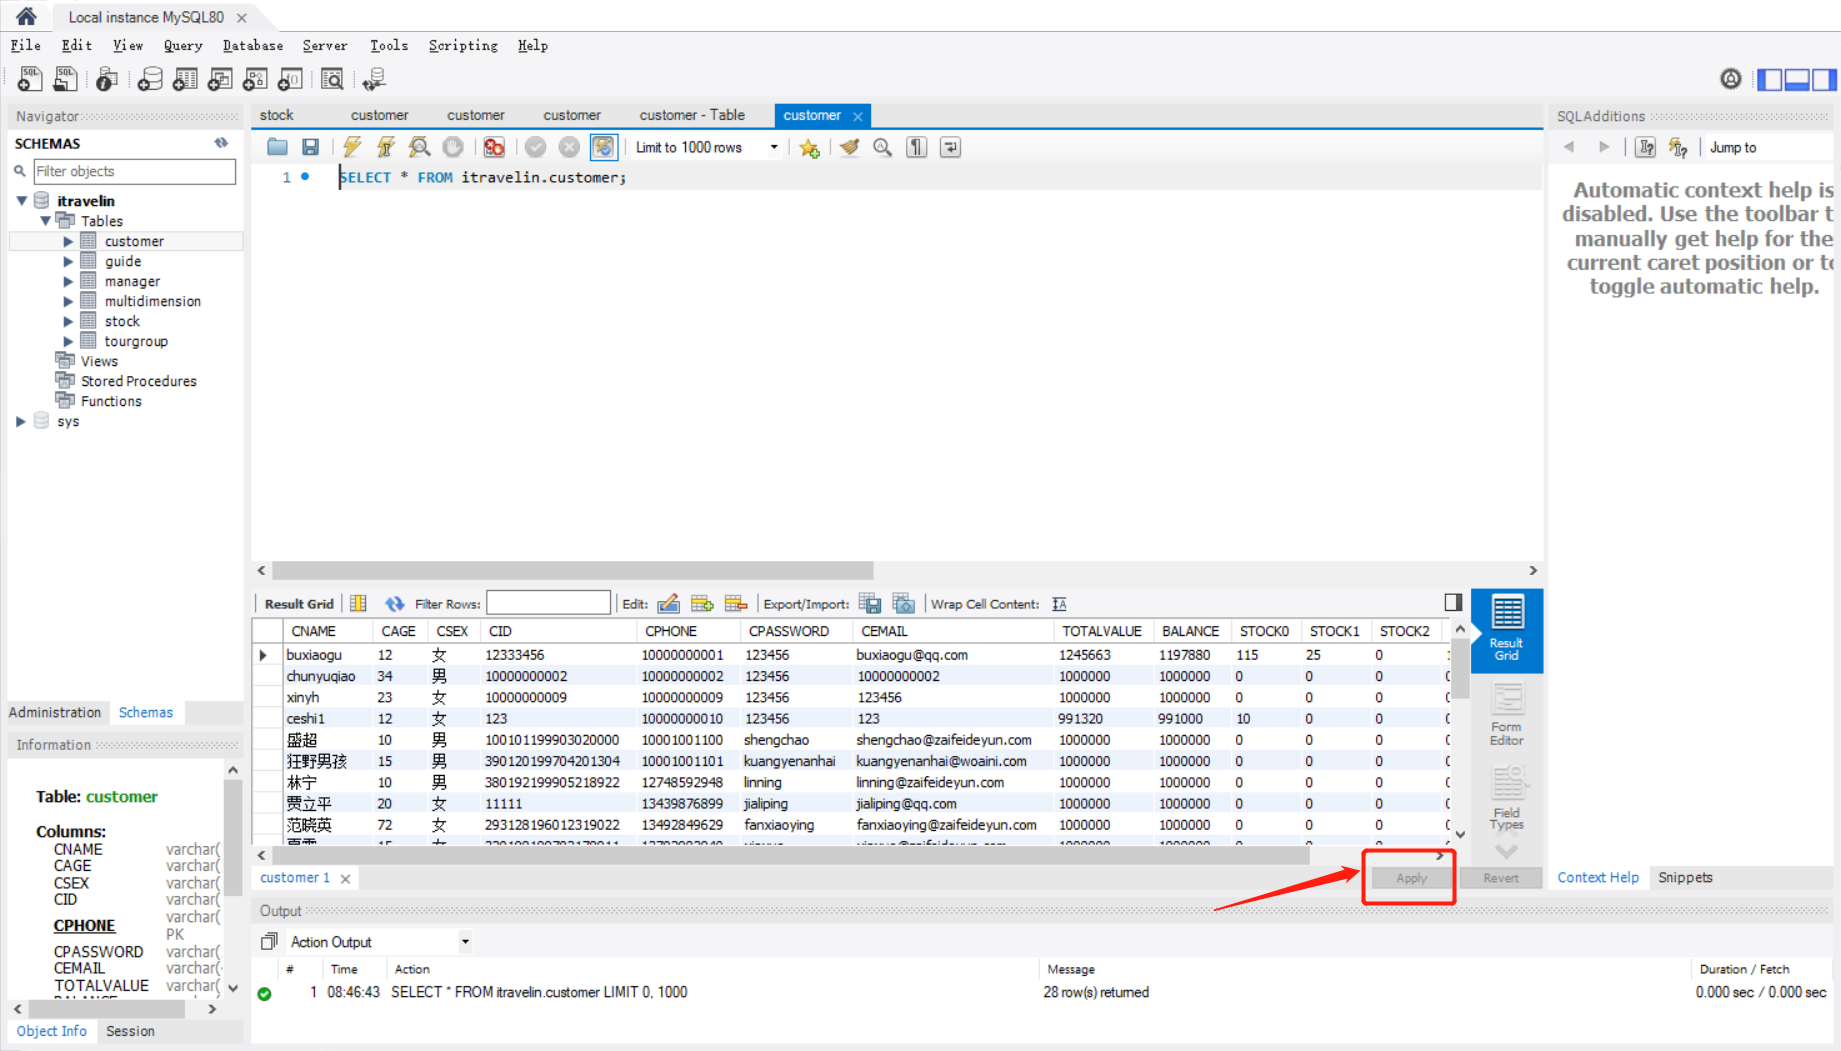The width and height of the screenshot is (1841, 1051).
Task: Toggle Wrap Cell Content
Action: coord(1059,604)
